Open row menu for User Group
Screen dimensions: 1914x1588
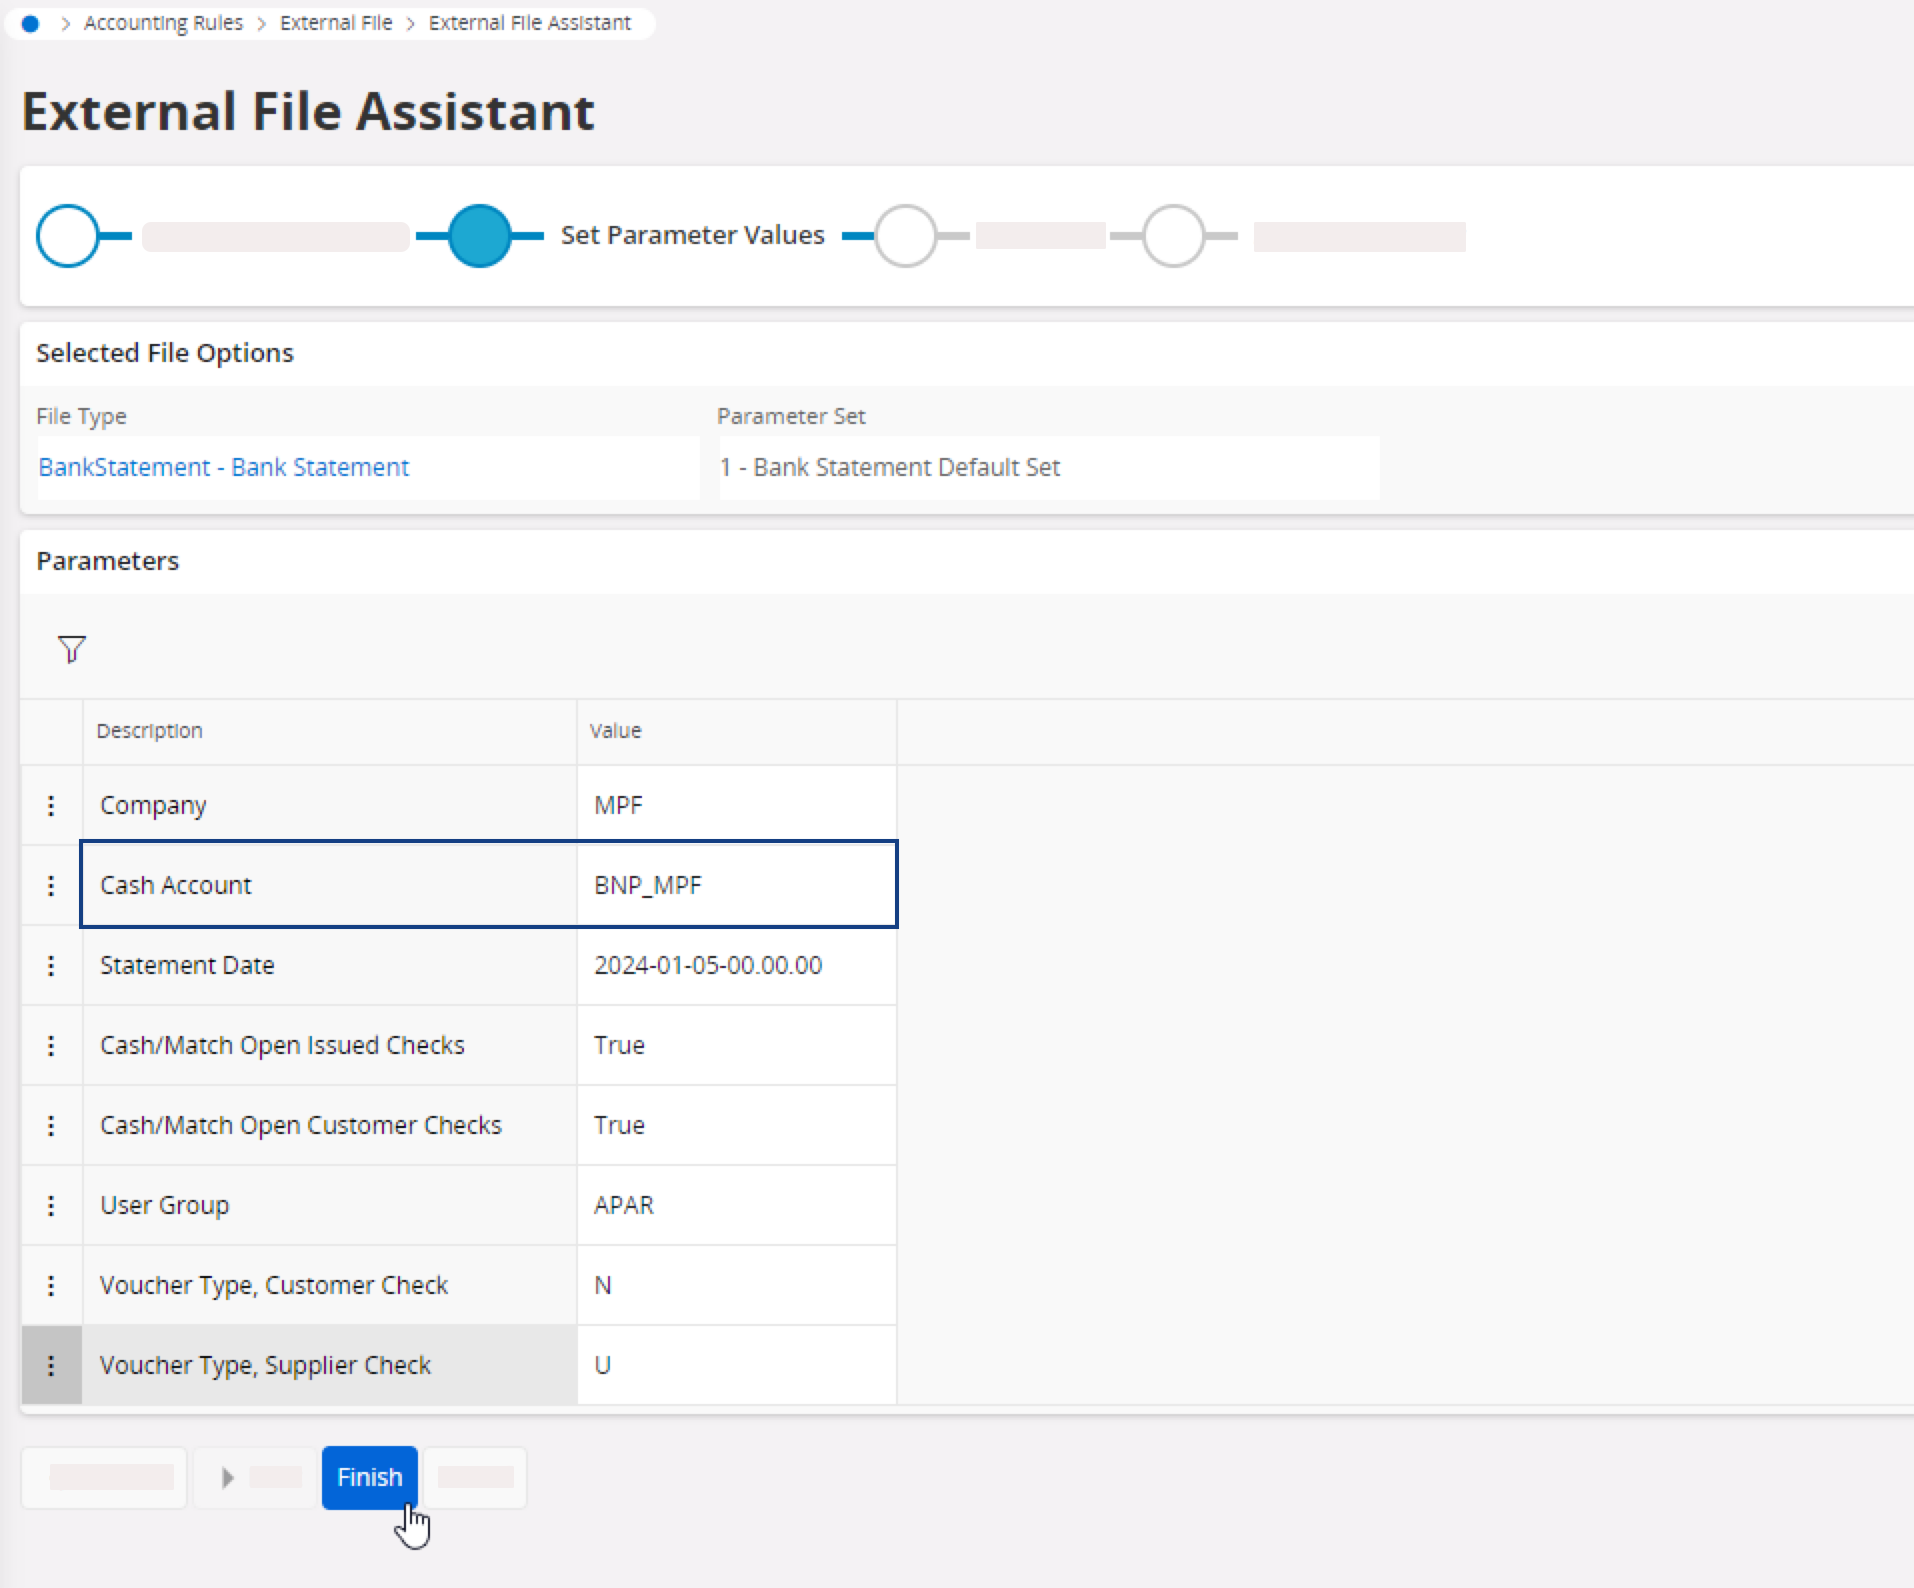[51, 1206]
